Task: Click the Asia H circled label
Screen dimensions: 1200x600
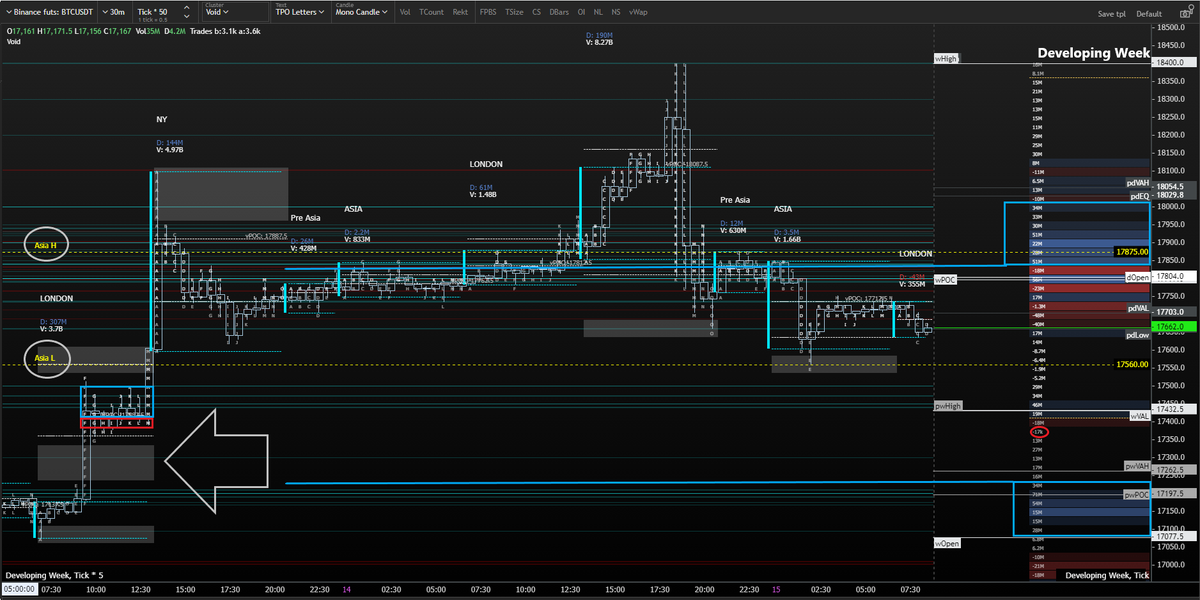Action: pos(47,245)
